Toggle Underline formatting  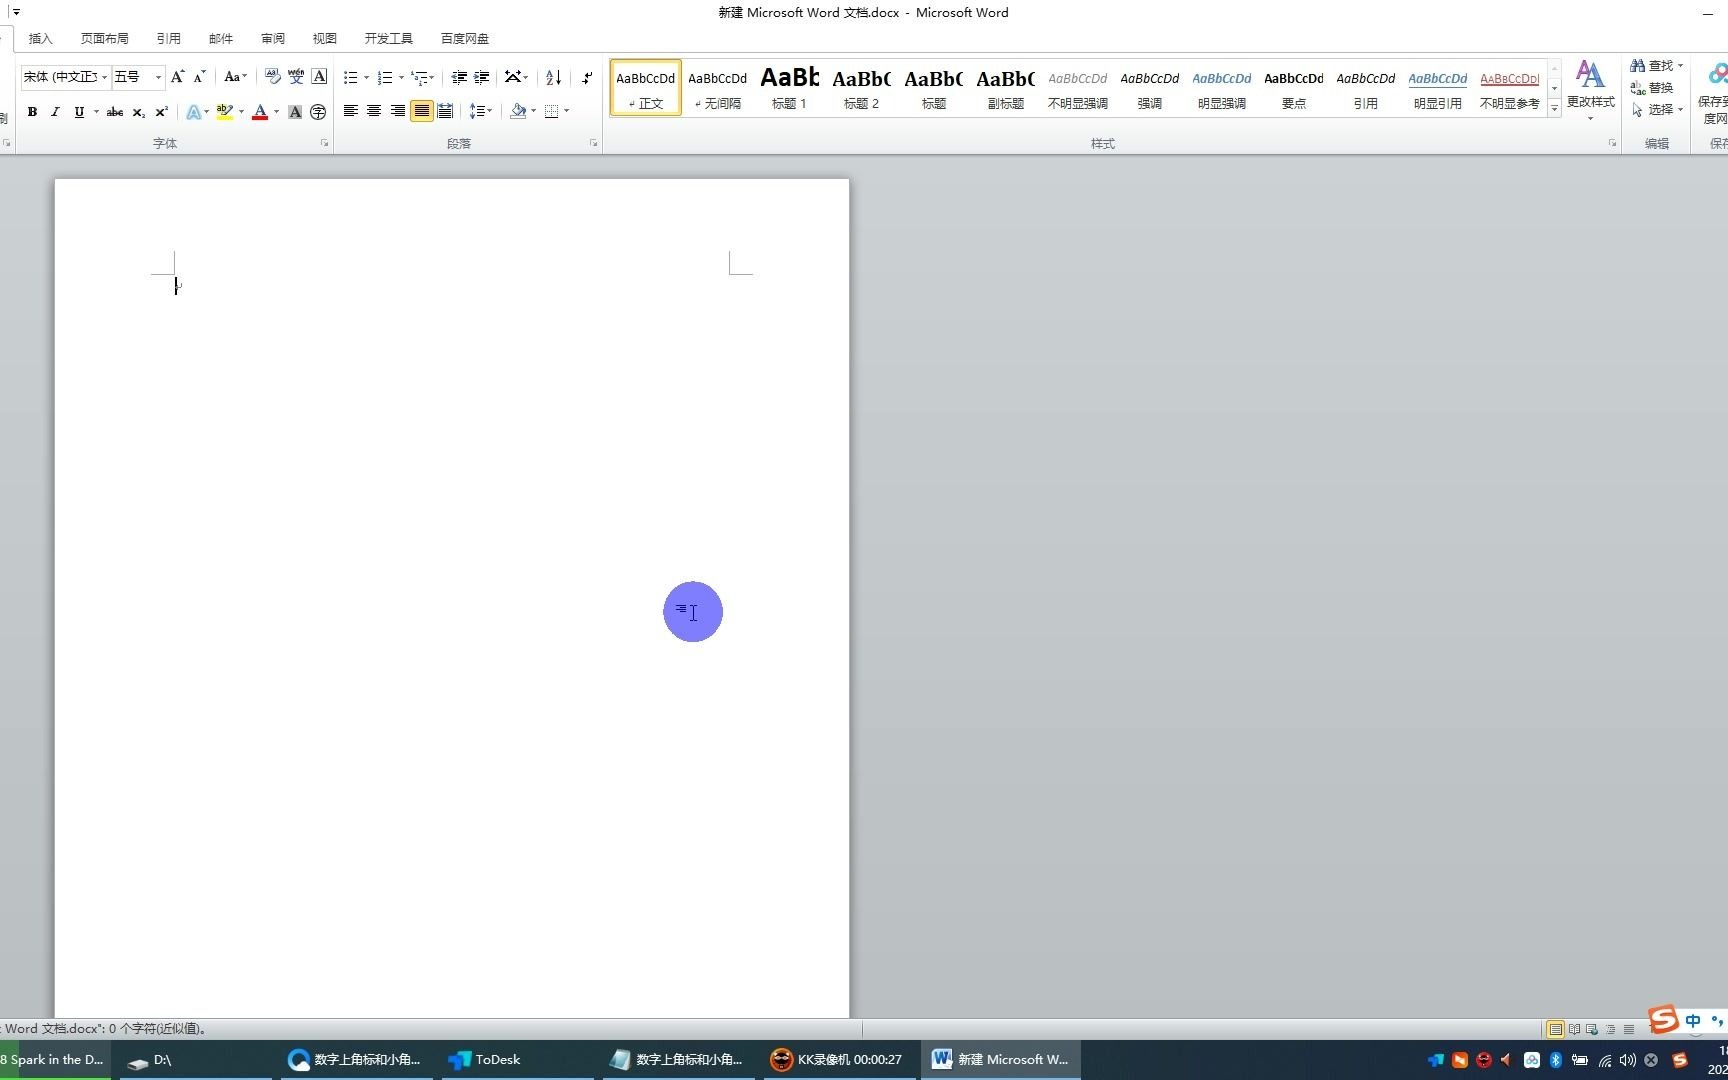coord(79,112)
